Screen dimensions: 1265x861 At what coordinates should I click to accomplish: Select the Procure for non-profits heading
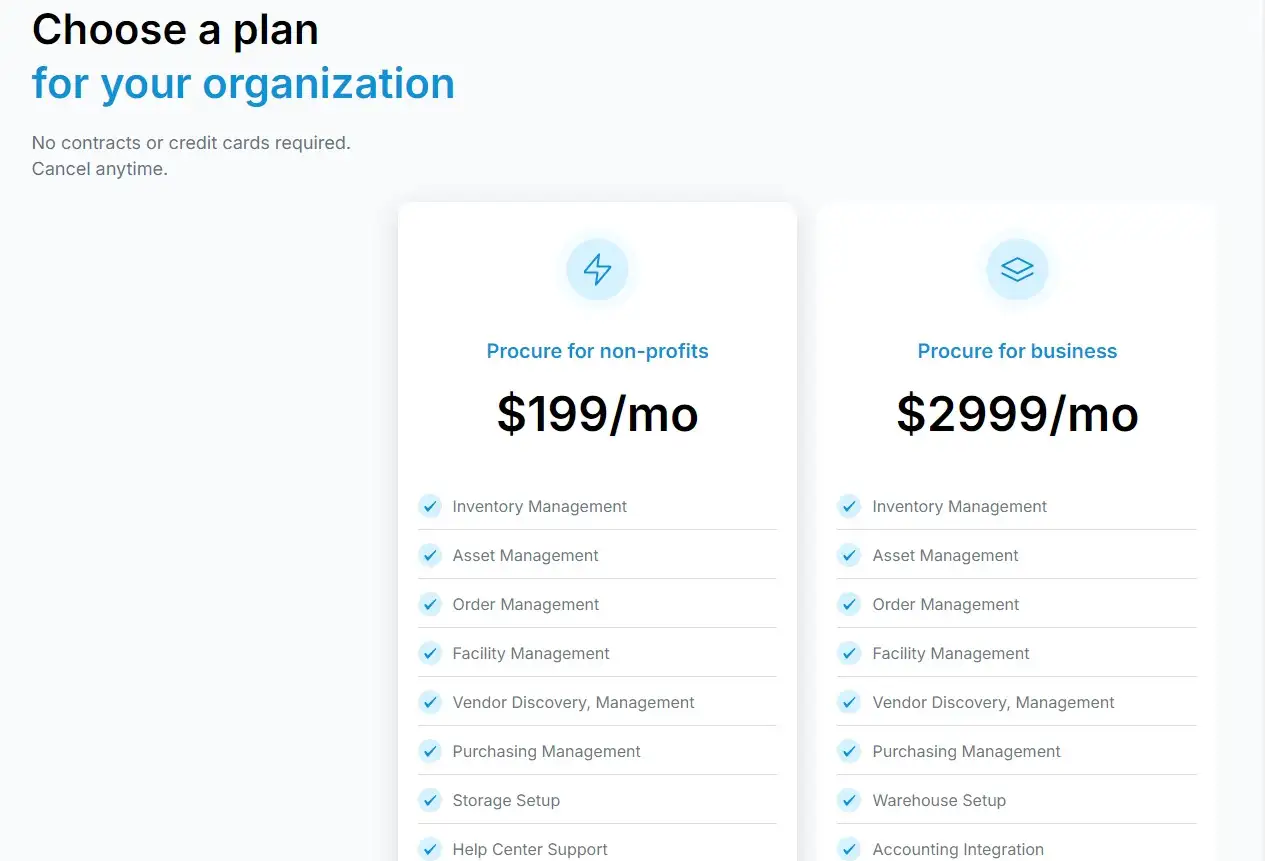tap(597, 351)
